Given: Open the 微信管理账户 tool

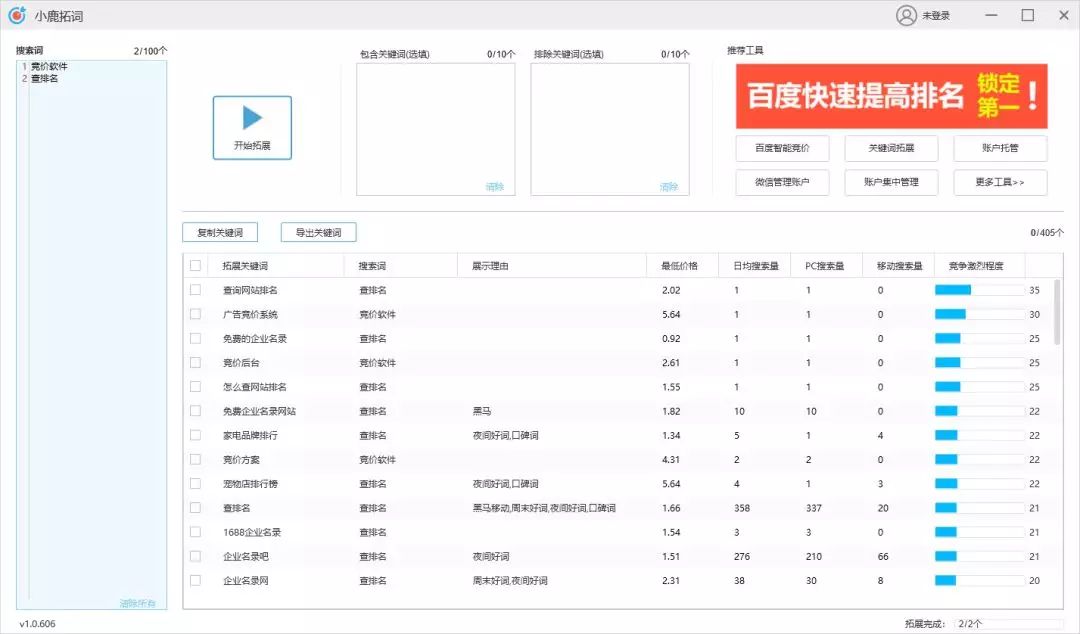Looking at the screenshot, I should (x=782, y=182).
